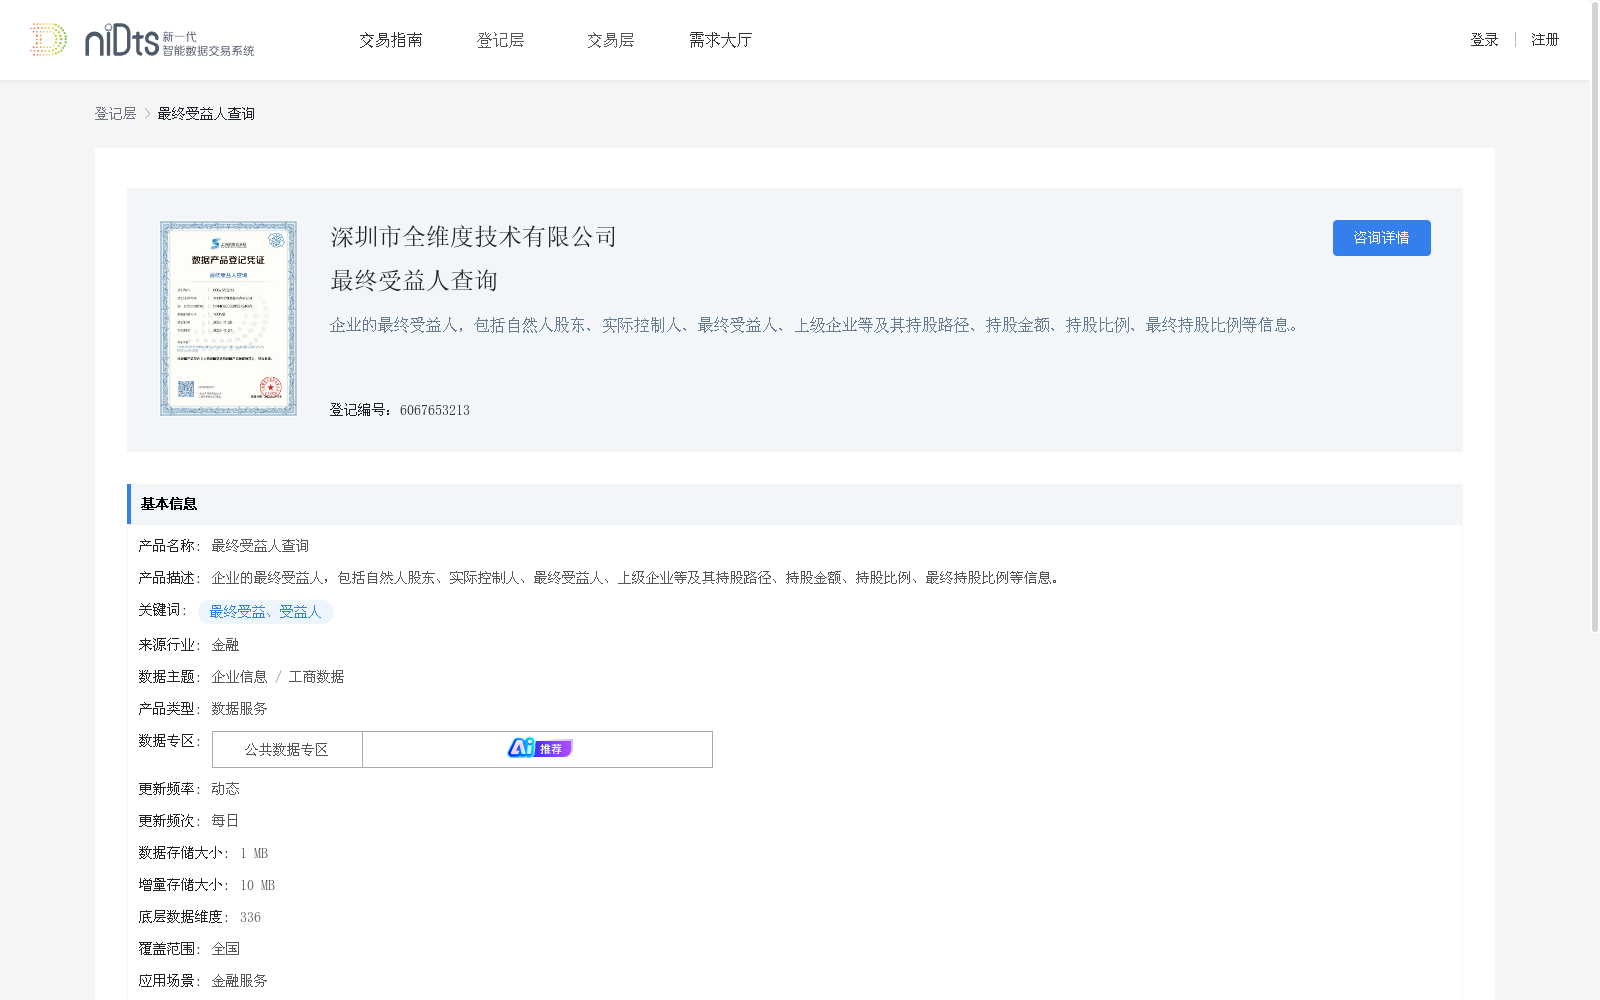The width and height of the screenshot is (1600, 1000).
Task: Click the 注册 register link
Action: (x=1545, y=39)
